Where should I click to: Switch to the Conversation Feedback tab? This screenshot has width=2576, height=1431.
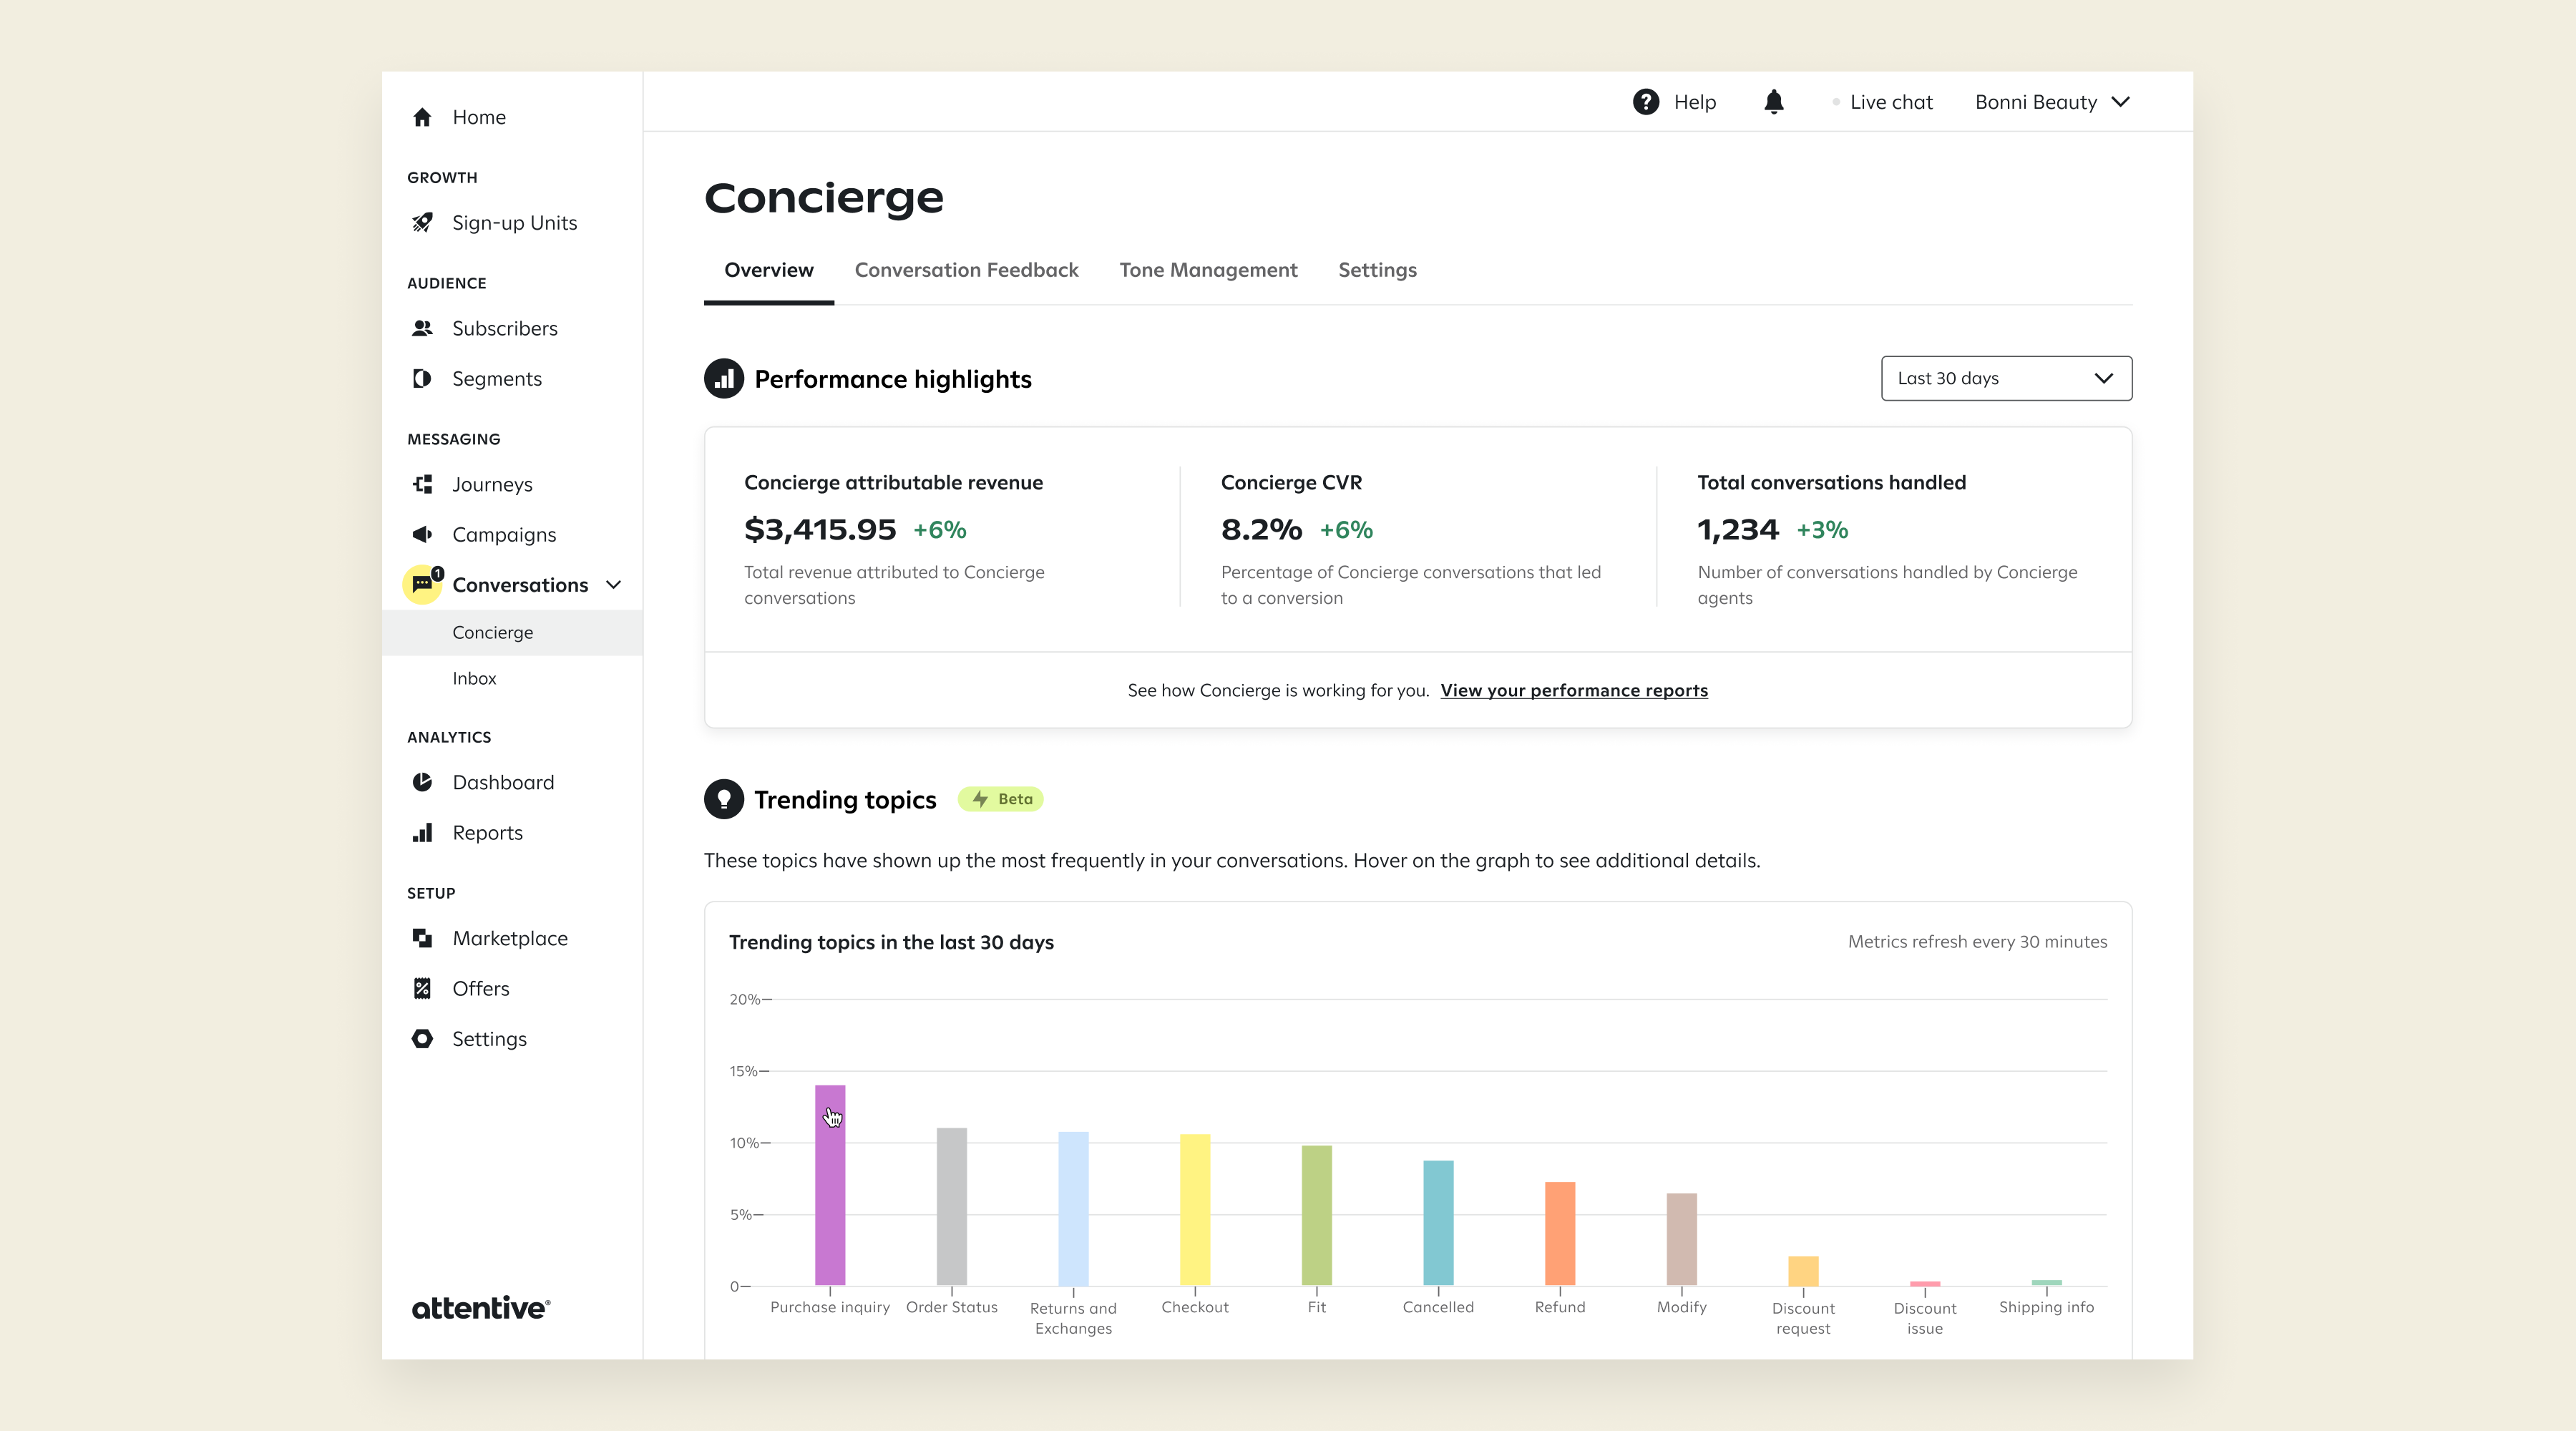[966, 270]
